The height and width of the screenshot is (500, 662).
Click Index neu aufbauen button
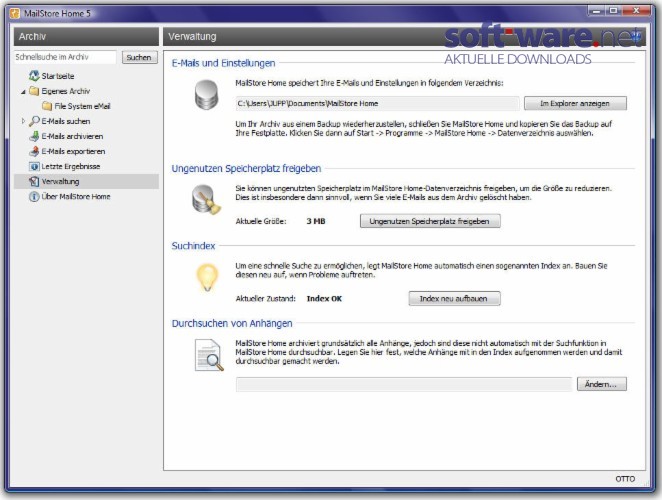coord(454,299)
